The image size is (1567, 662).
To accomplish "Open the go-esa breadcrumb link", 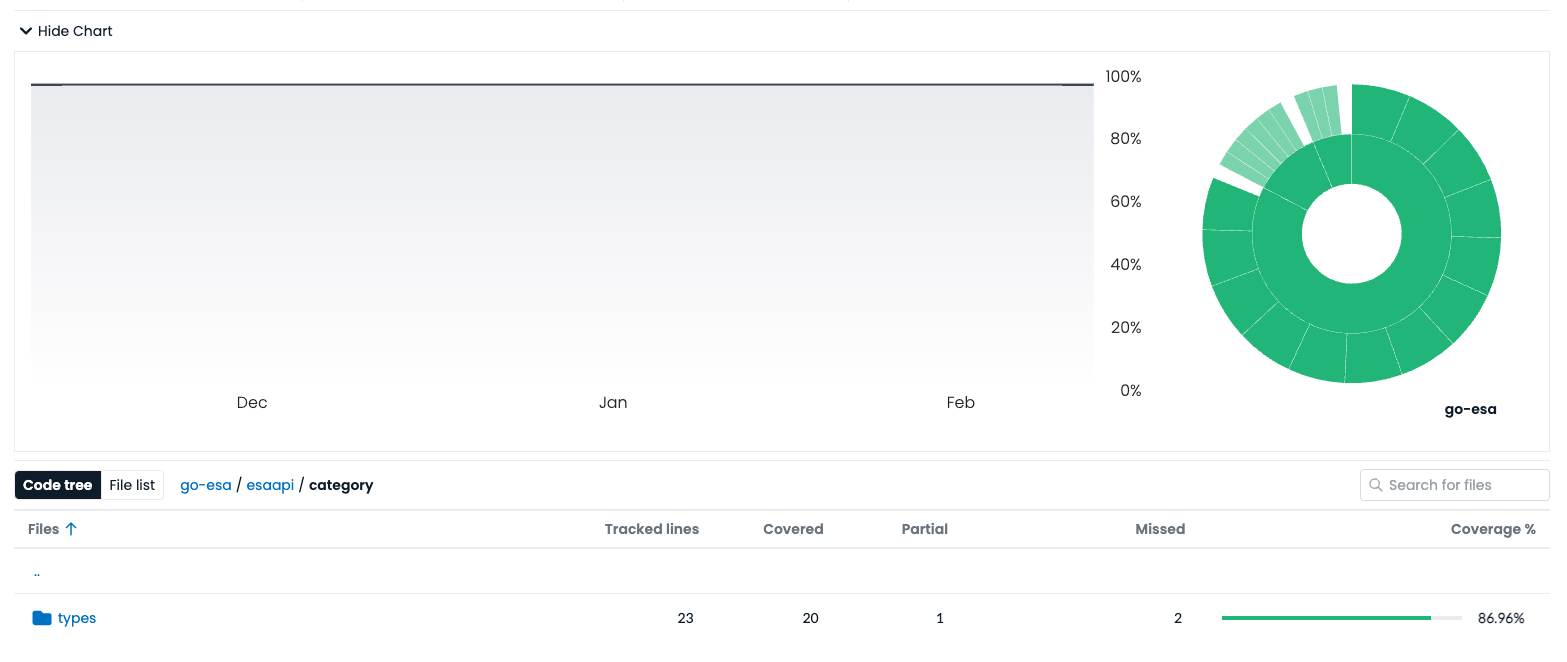I will pyautogui.click(x=205, y=485).
